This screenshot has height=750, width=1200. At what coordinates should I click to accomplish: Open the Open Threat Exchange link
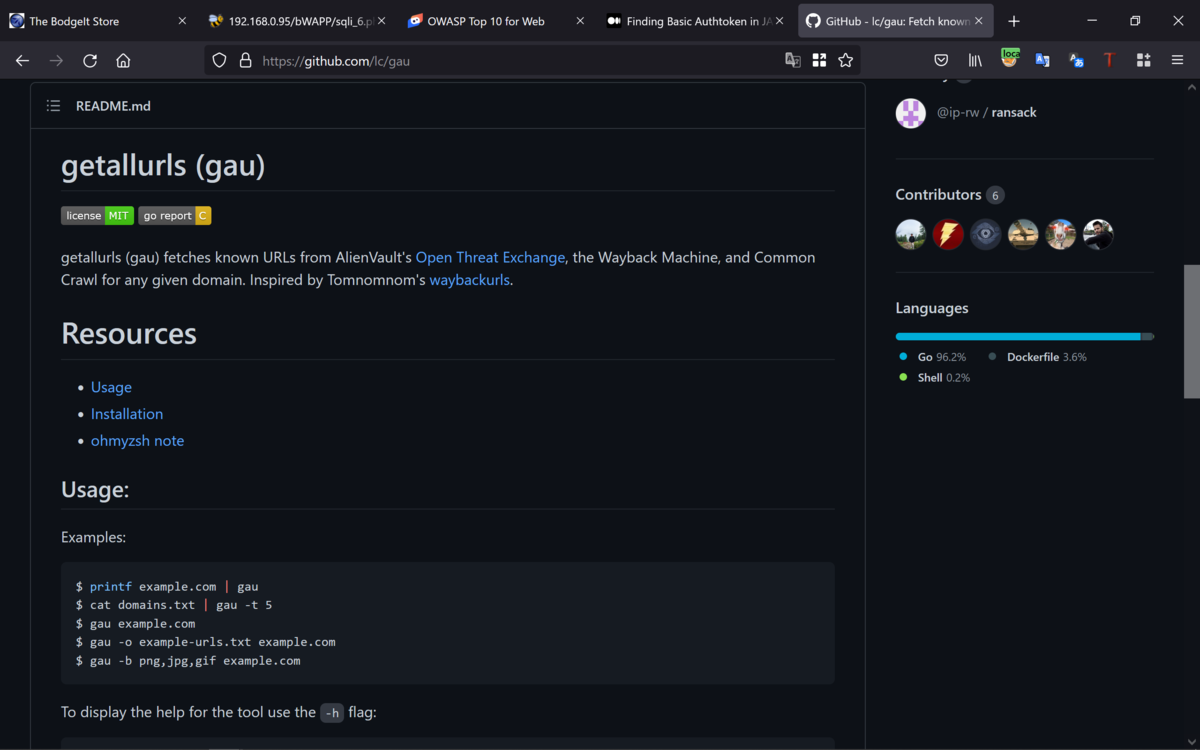click(x=490, y=257)
